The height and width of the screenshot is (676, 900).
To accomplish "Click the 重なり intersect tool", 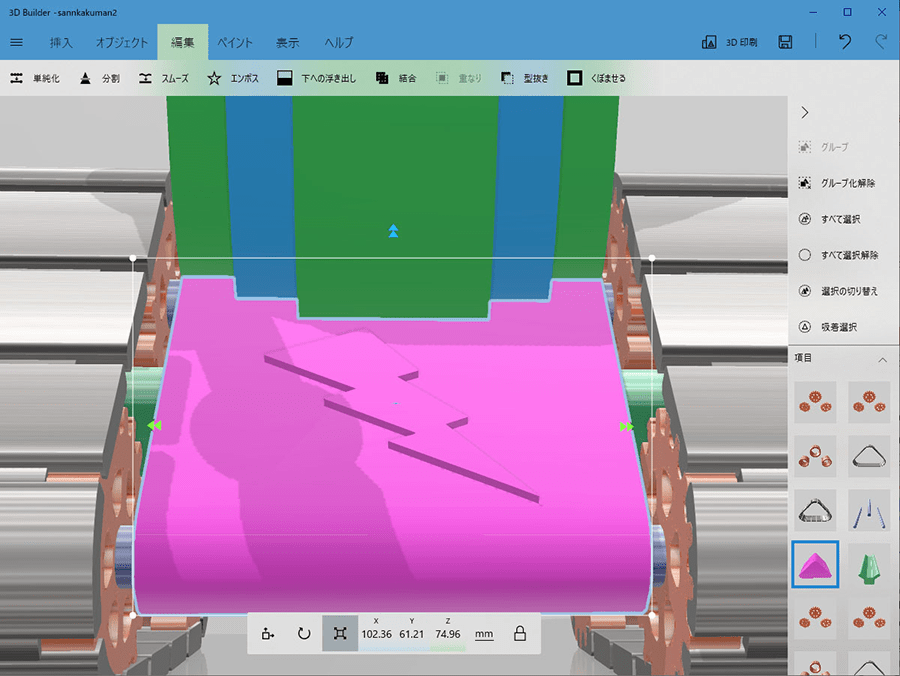I will coord(458,79).
